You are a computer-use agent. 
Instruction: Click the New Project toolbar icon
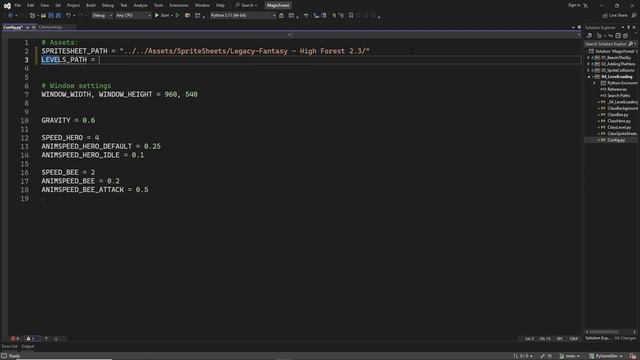[x=32, y=16]
